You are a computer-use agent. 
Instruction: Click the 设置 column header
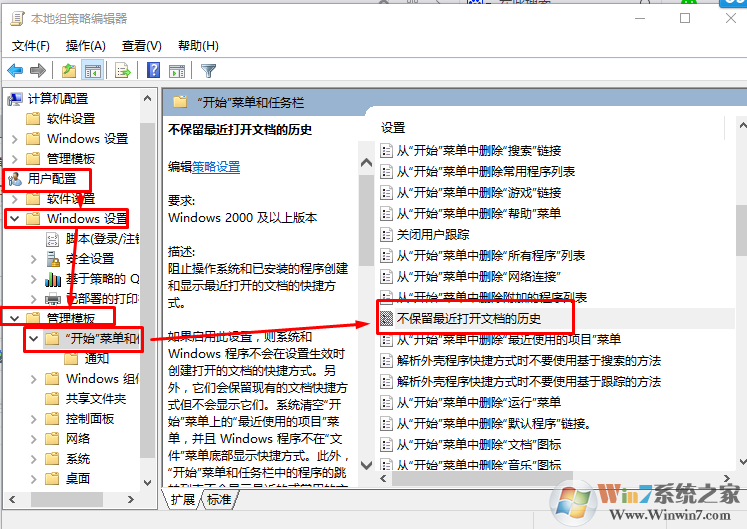393,128
